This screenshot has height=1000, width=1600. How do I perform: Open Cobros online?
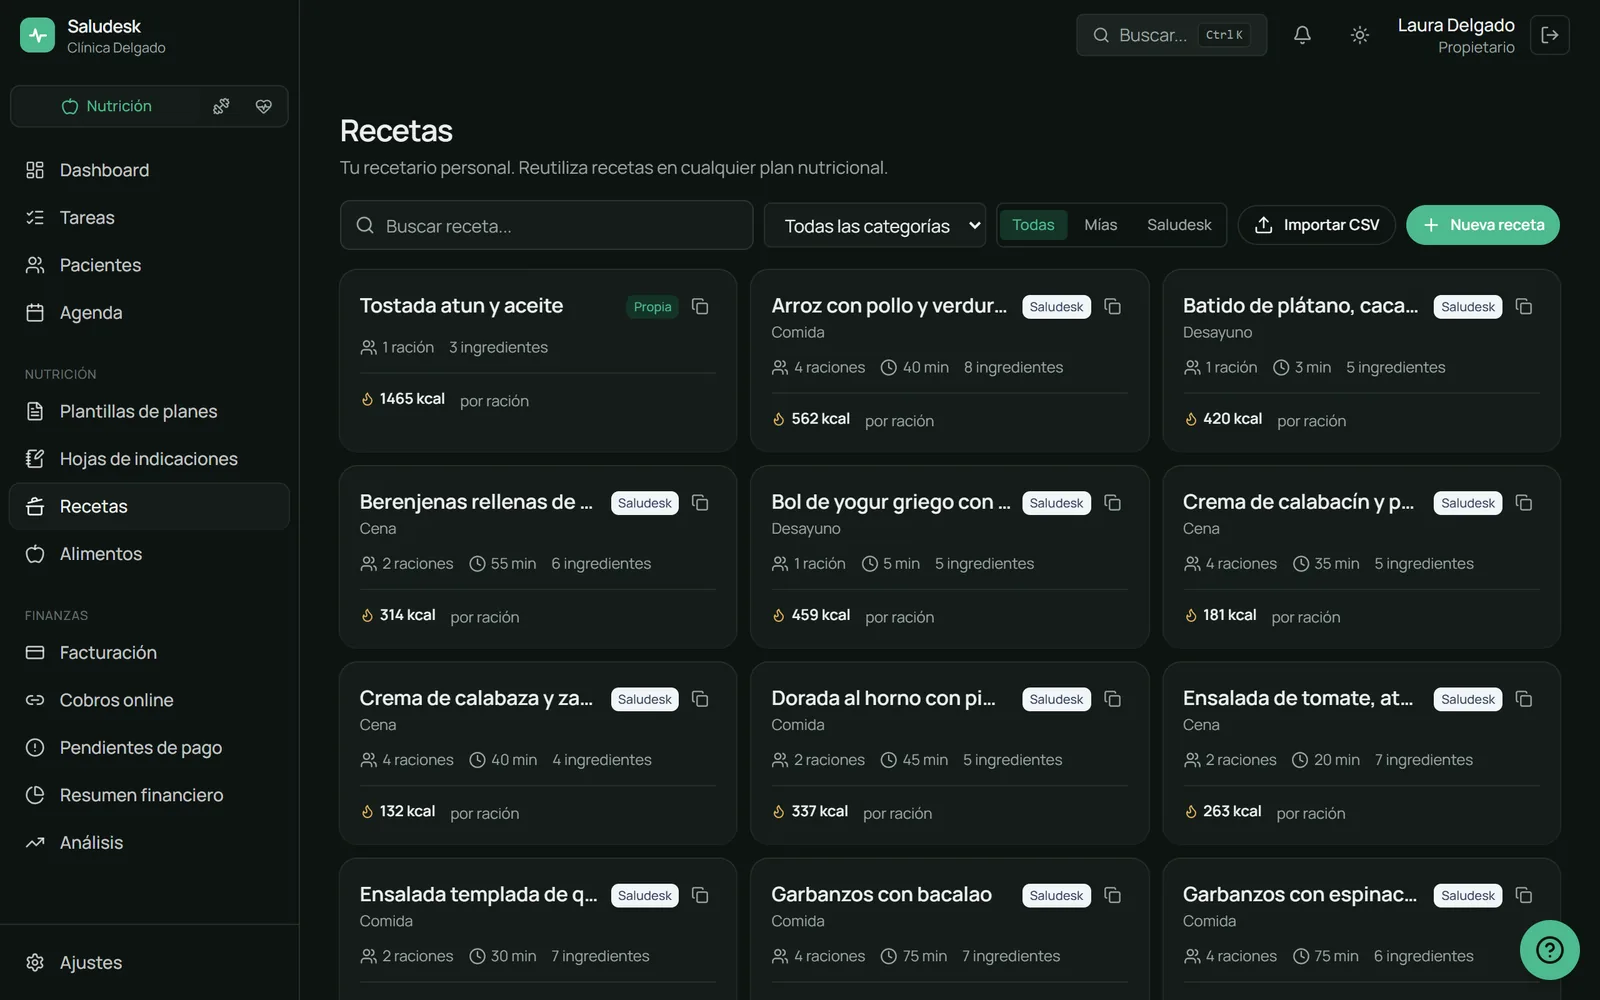pyautogui.click(x=149, y=700)
